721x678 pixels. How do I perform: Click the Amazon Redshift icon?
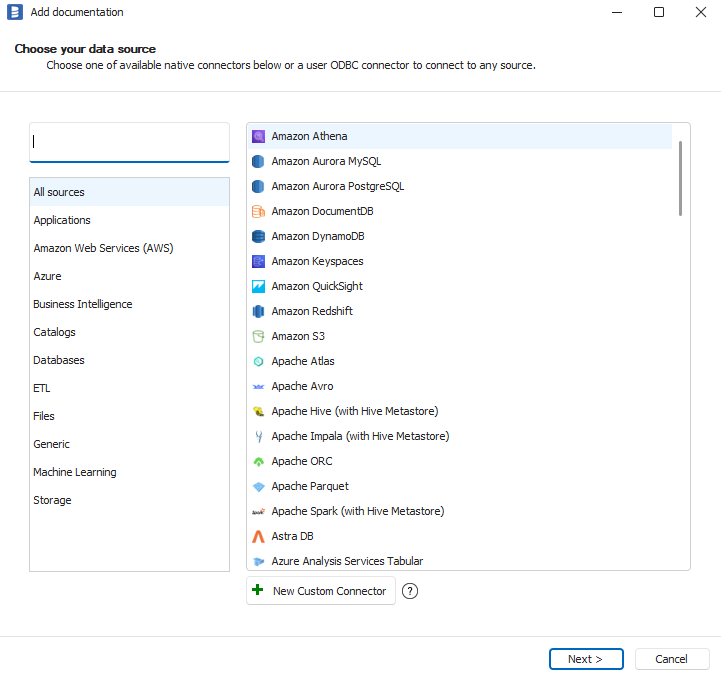click(x=258, y=311)
